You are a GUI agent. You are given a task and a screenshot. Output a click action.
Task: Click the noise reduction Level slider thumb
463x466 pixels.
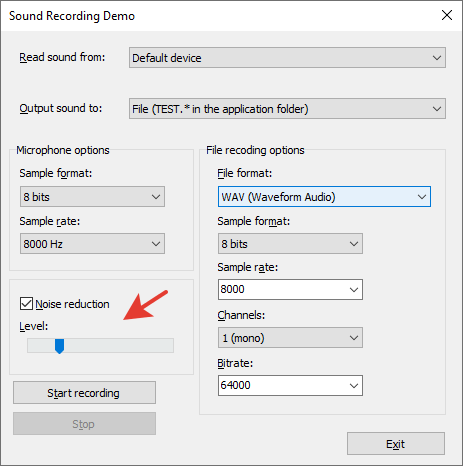point(59,346)
